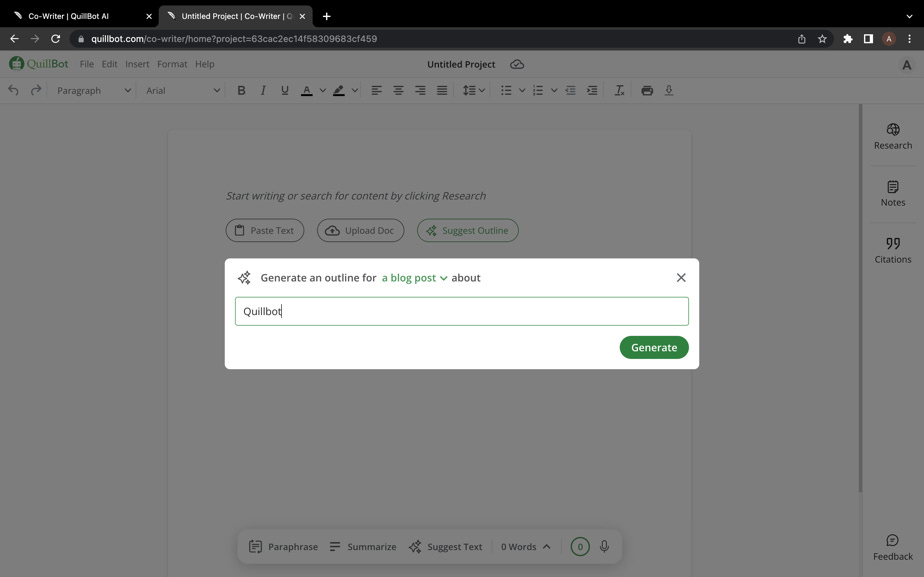
Task: Open the Citations panel
Action: pyautogui.click(x=893, y=250)
